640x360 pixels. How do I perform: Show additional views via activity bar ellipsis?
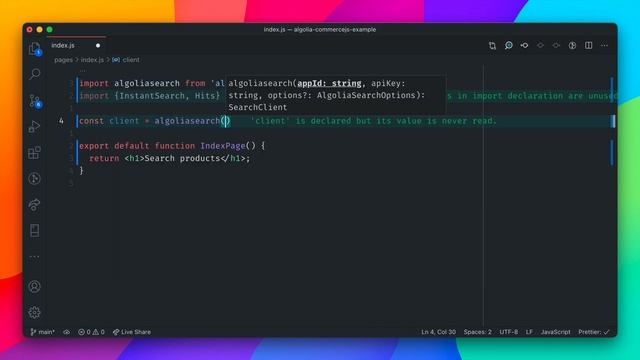click(x=35, y=257)
